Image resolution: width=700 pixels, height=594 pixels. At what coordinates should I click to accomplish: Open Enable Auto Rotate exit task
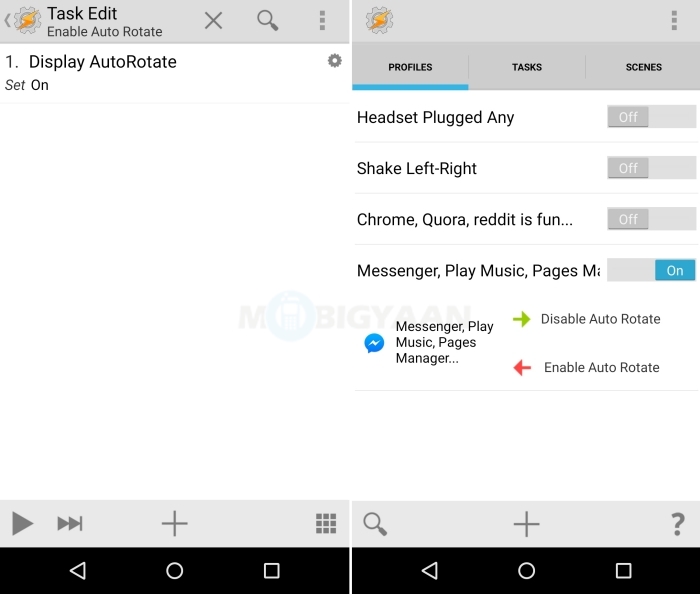point(601,367)
